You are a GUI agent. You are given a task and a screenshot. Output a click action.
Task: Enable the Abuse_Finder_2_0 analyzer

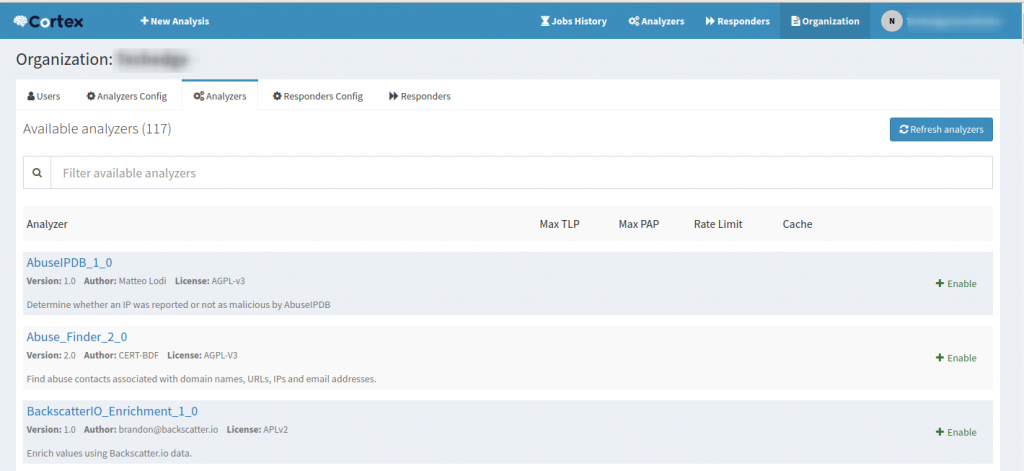(956, 358)
